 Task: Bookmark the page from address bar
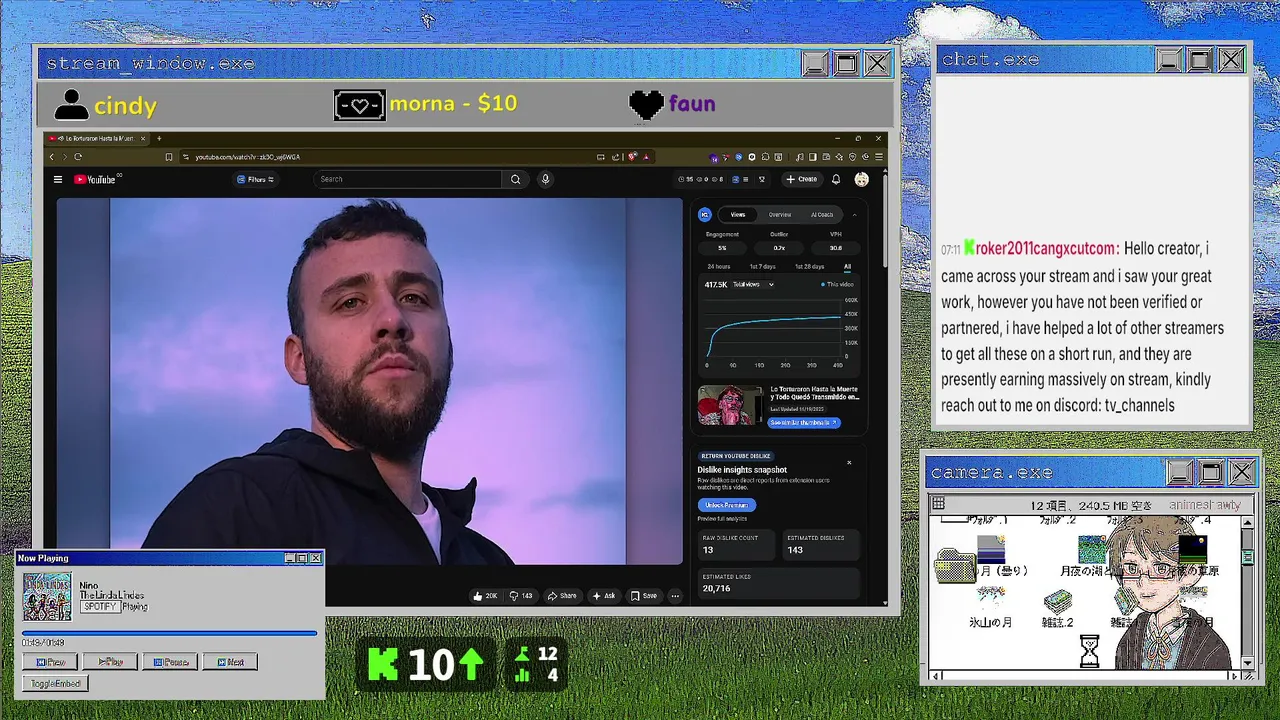coord(169,157)
